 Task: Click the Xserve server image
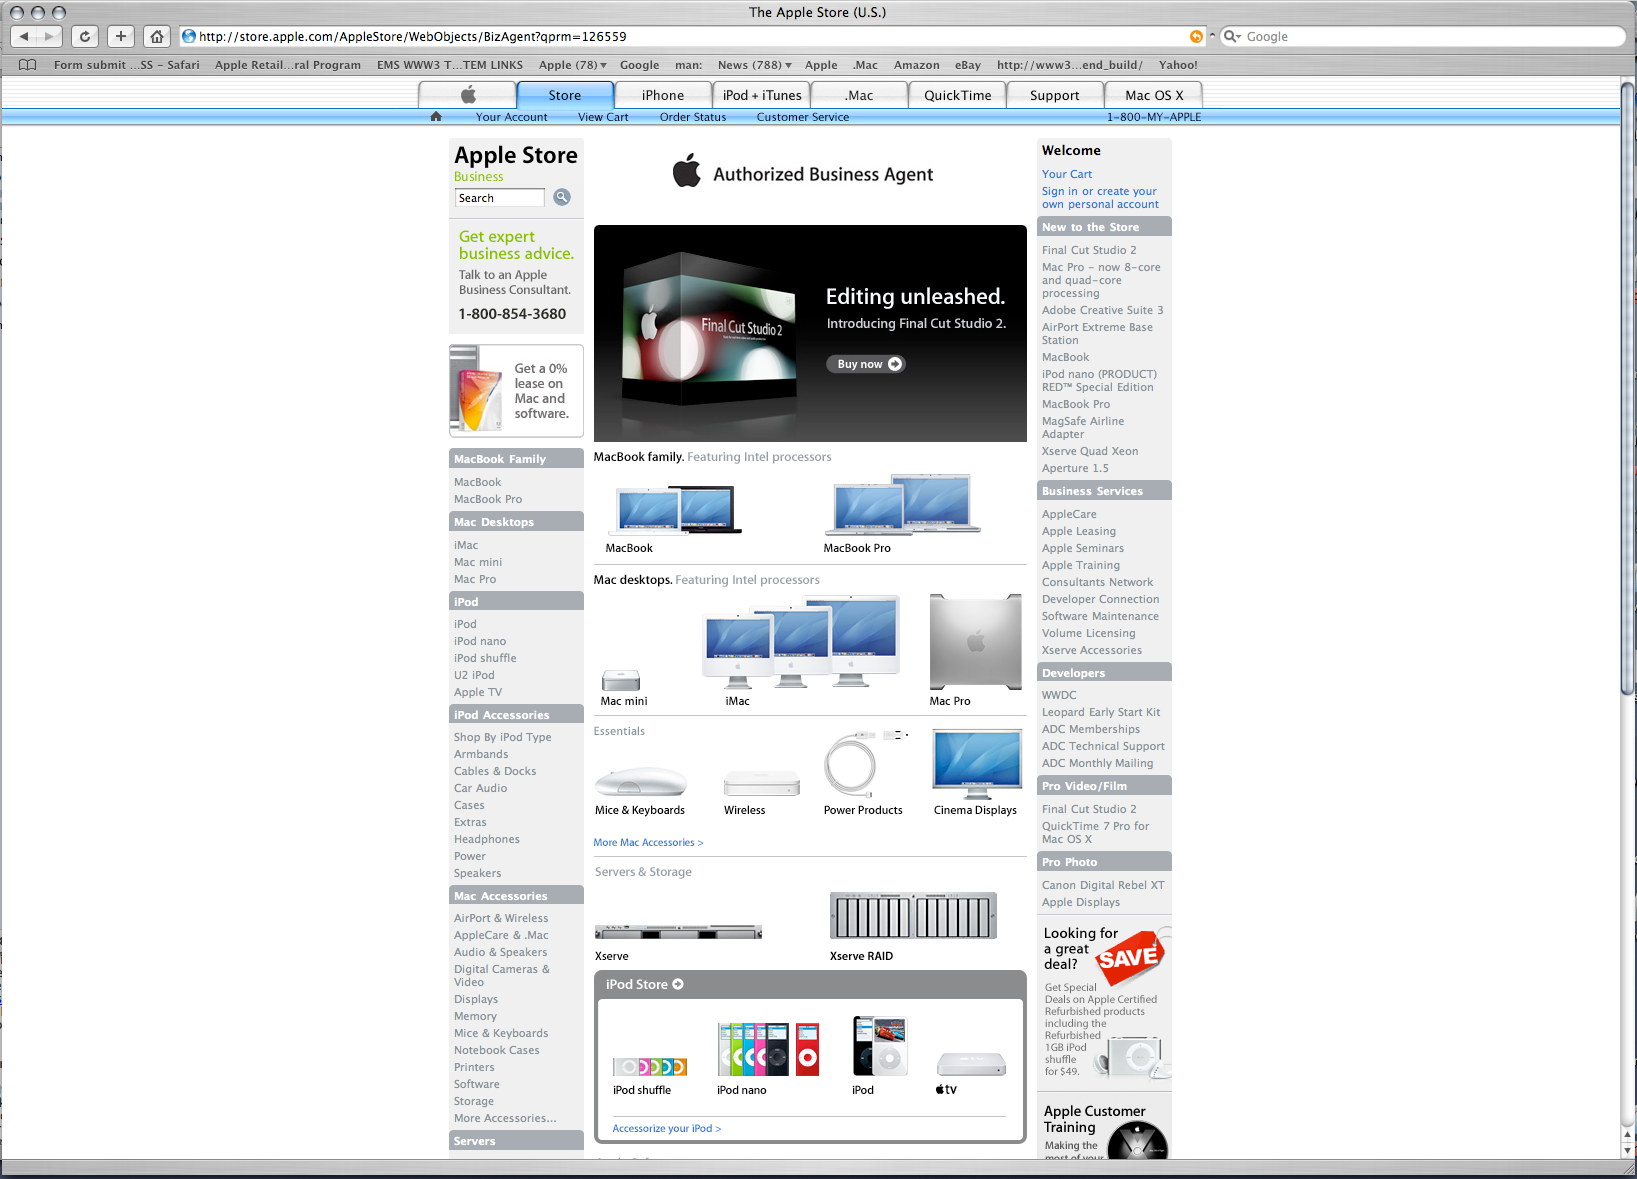678,932
